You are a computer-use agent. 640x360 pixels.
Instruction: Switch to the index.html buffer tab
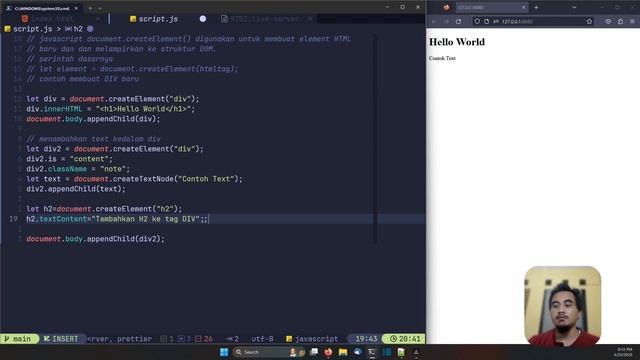52,19
